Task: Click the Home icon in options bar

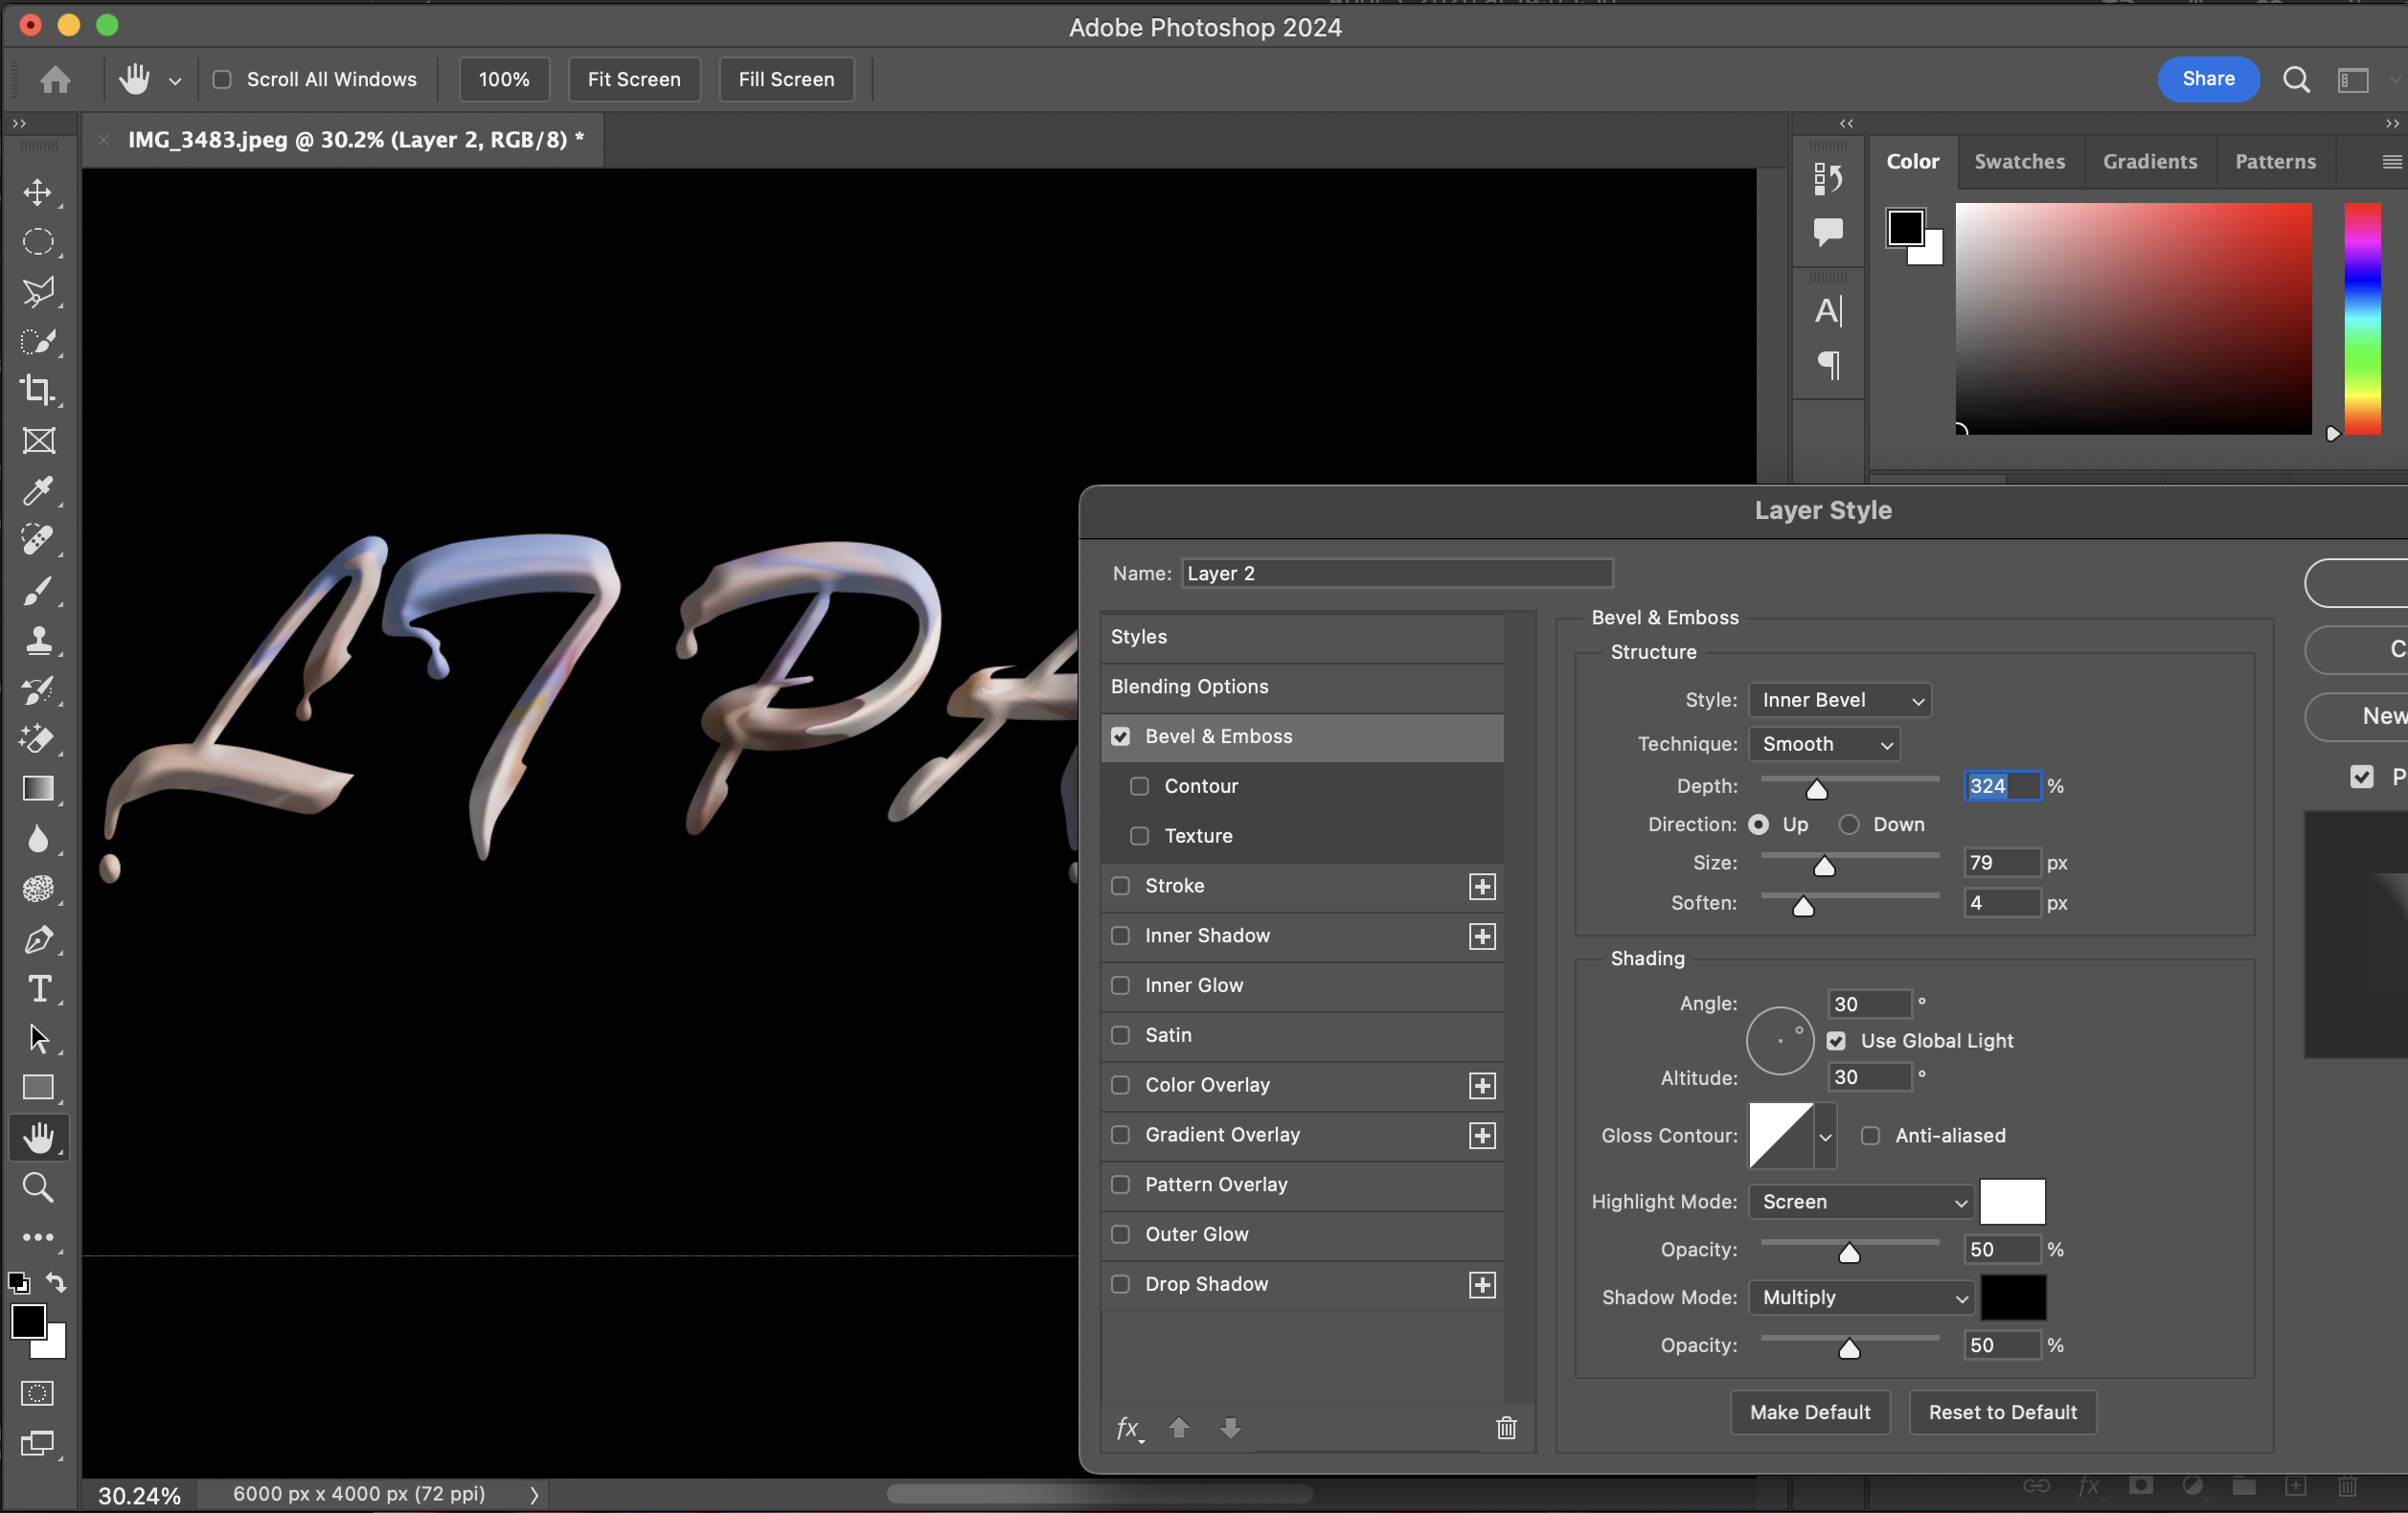Action: (56, 79)
